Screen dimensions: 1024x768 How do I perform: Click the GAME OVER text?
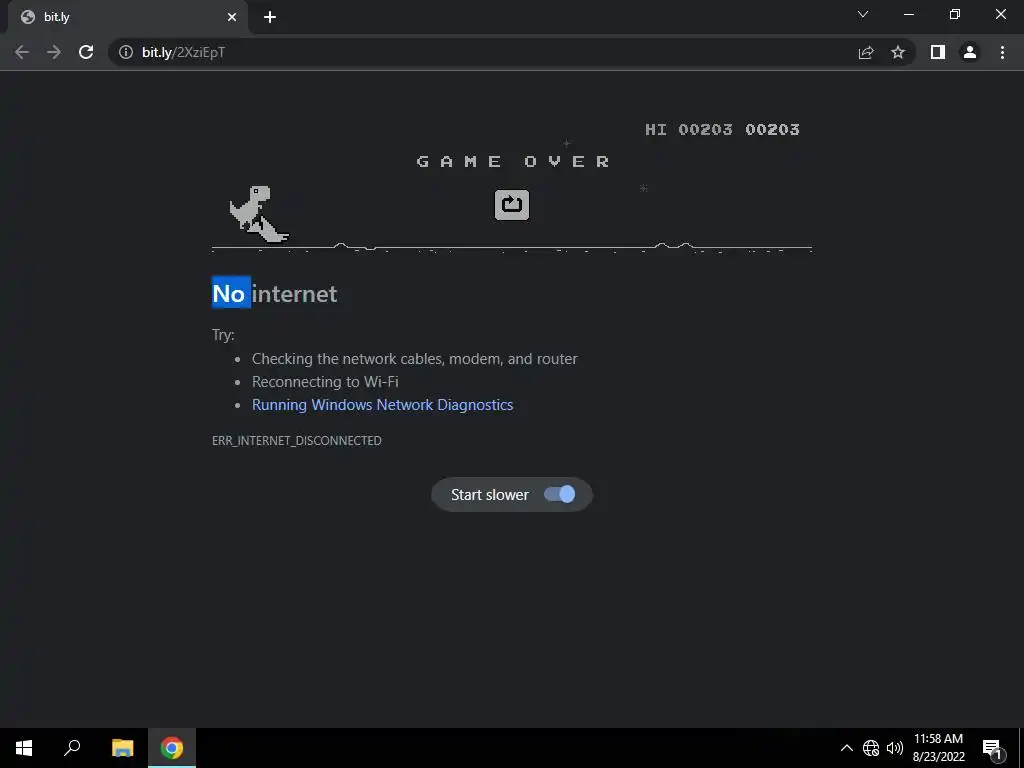coord(513,161)
